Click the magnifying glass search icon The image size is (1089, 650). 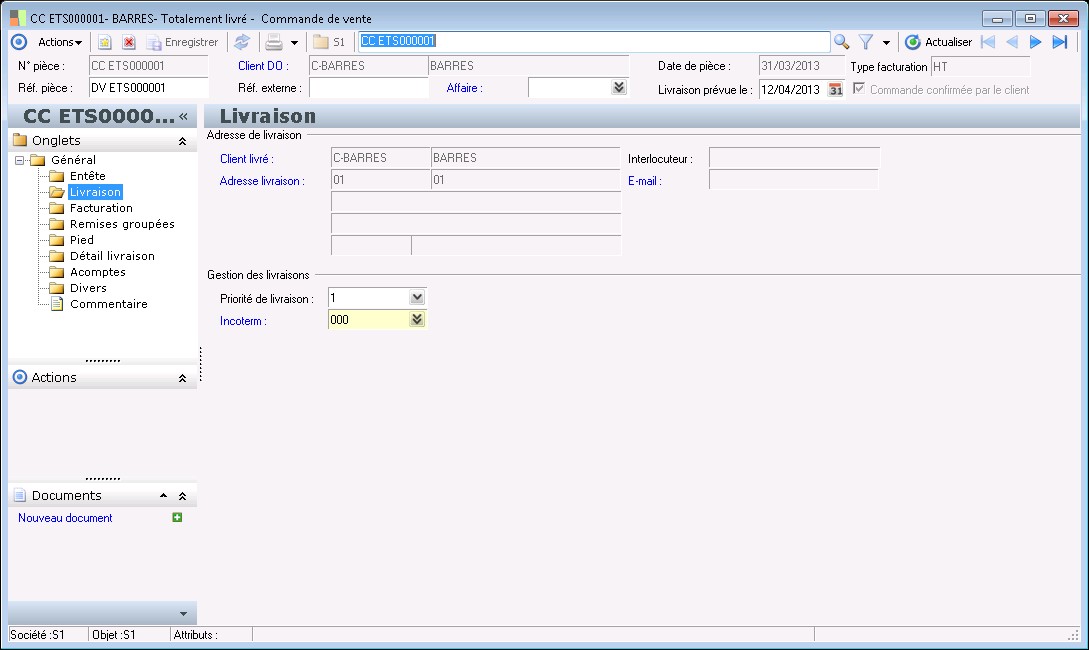pyautogui.click(x=842, y=42)
